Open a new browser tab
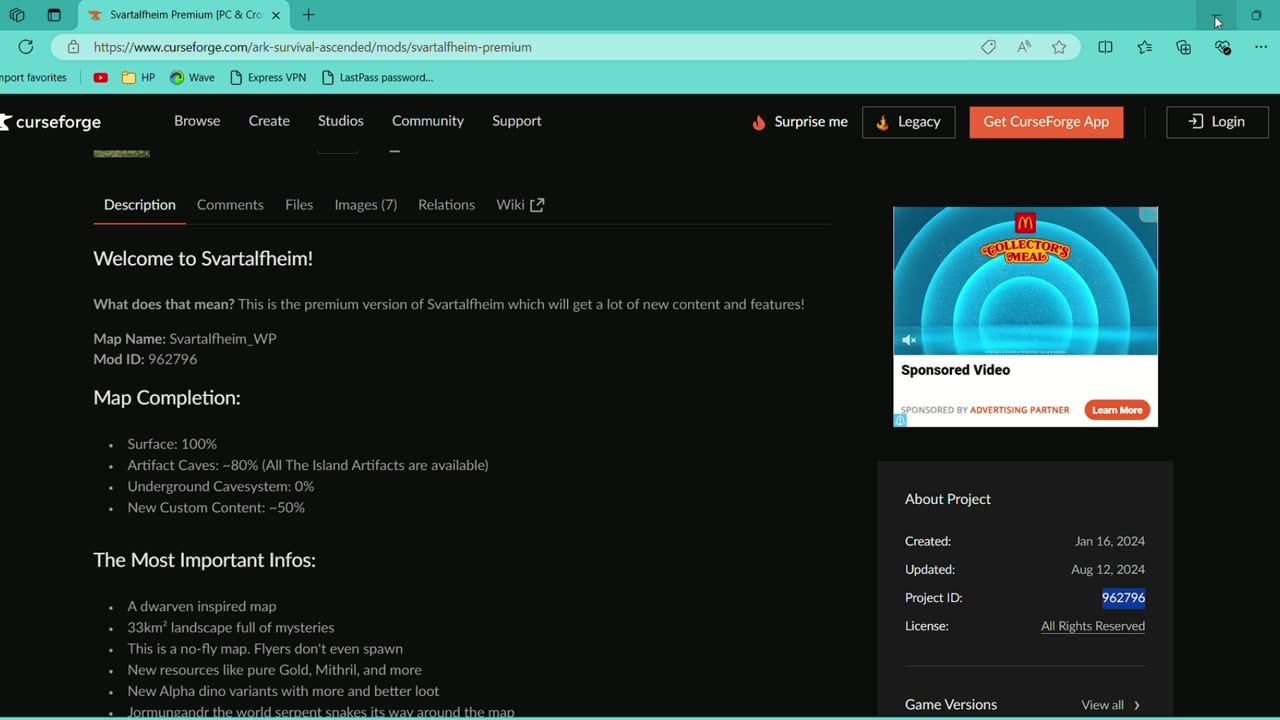 point(308,15)
